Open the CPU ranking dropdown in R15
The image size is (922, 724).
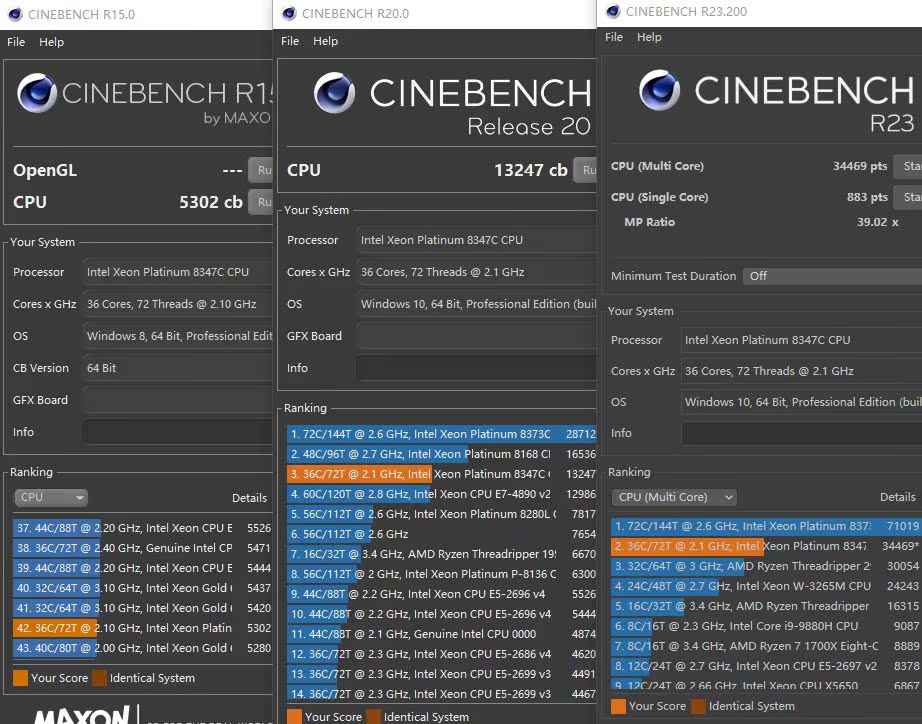tap(51, 498)
